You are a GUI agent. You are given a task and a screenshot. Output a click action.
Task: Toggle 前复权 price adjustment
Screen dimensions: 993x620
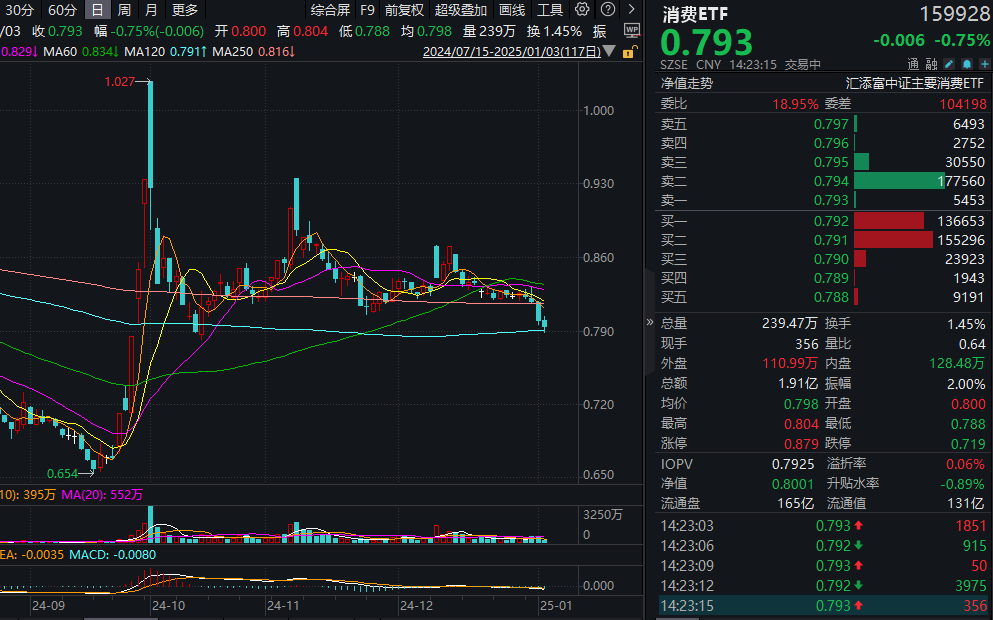click(x=404, y=10)
